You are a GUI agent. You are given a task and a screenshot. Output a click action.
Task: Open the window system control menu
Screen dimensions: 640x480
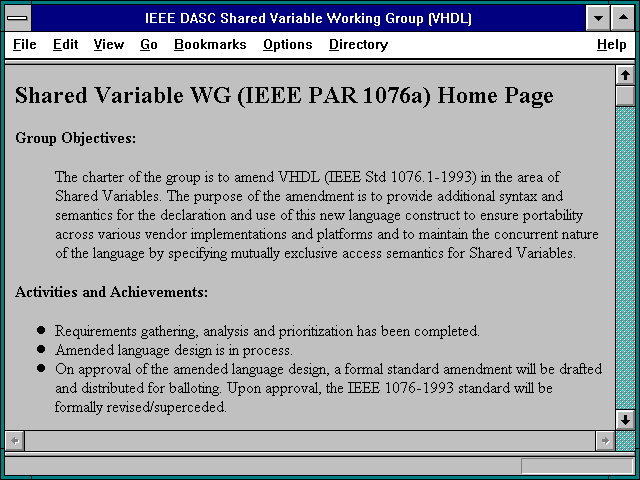pos(18,18)
